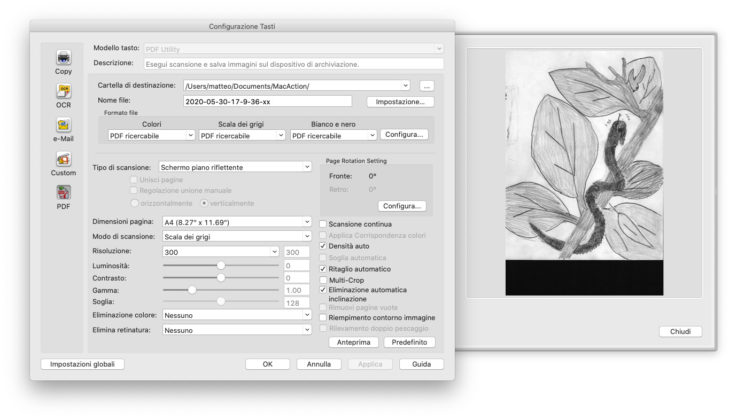Select the PDF button profile icon
The image size is (729, 420).
[64, 193]
